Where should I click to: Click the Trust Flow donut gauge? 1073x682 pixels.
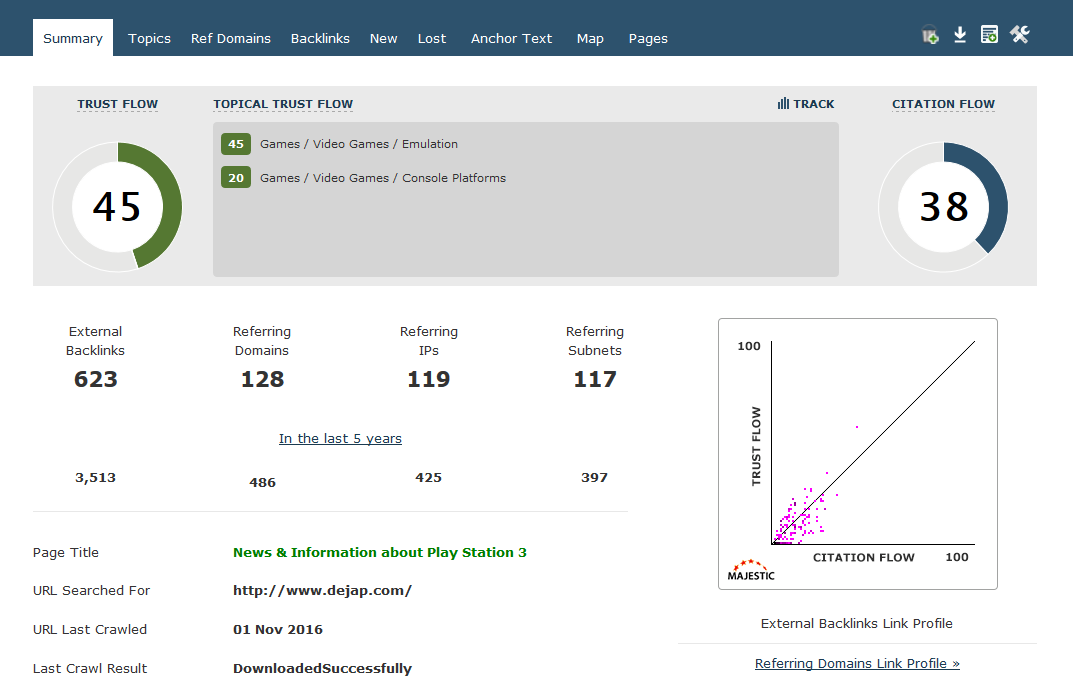pyautogui.click(x=117, y=206)
